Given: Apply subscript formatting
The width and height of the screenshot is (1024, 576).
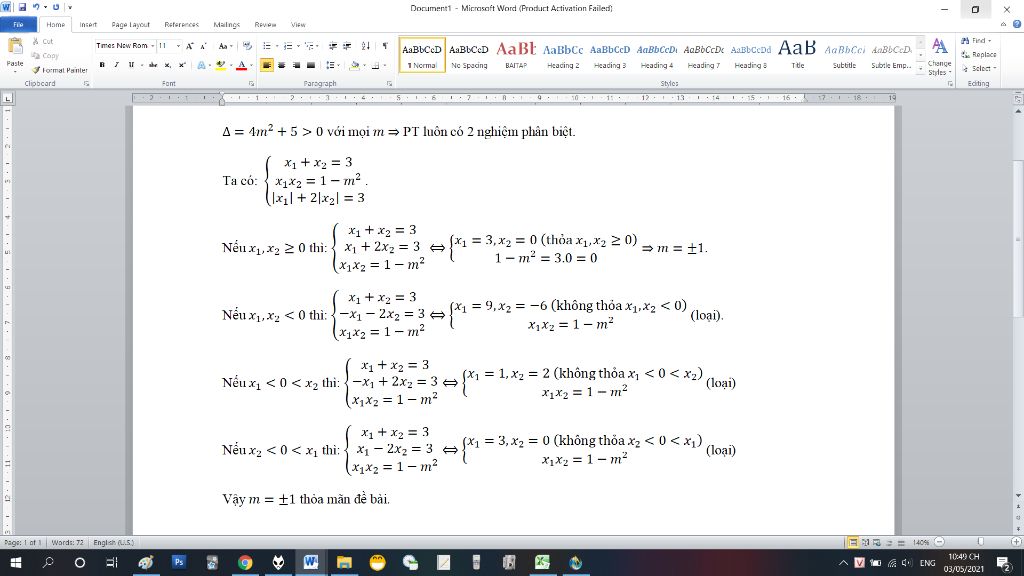Looking at the screenshot, I should click(167, 65).
